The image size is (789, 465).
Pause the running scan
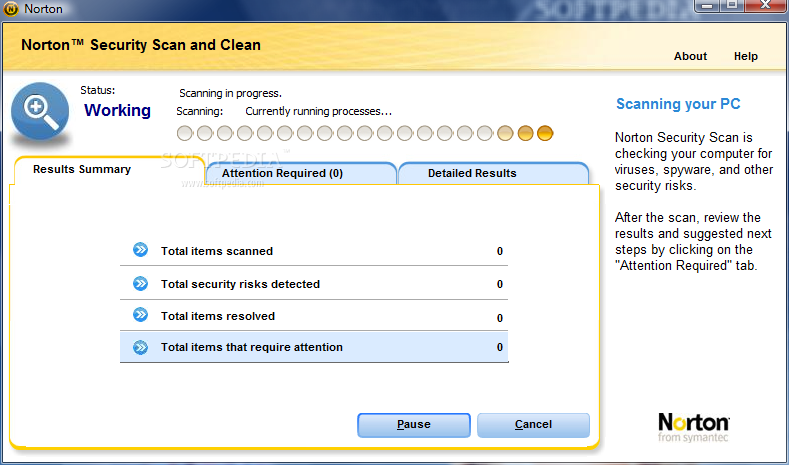tap(414, 425)
